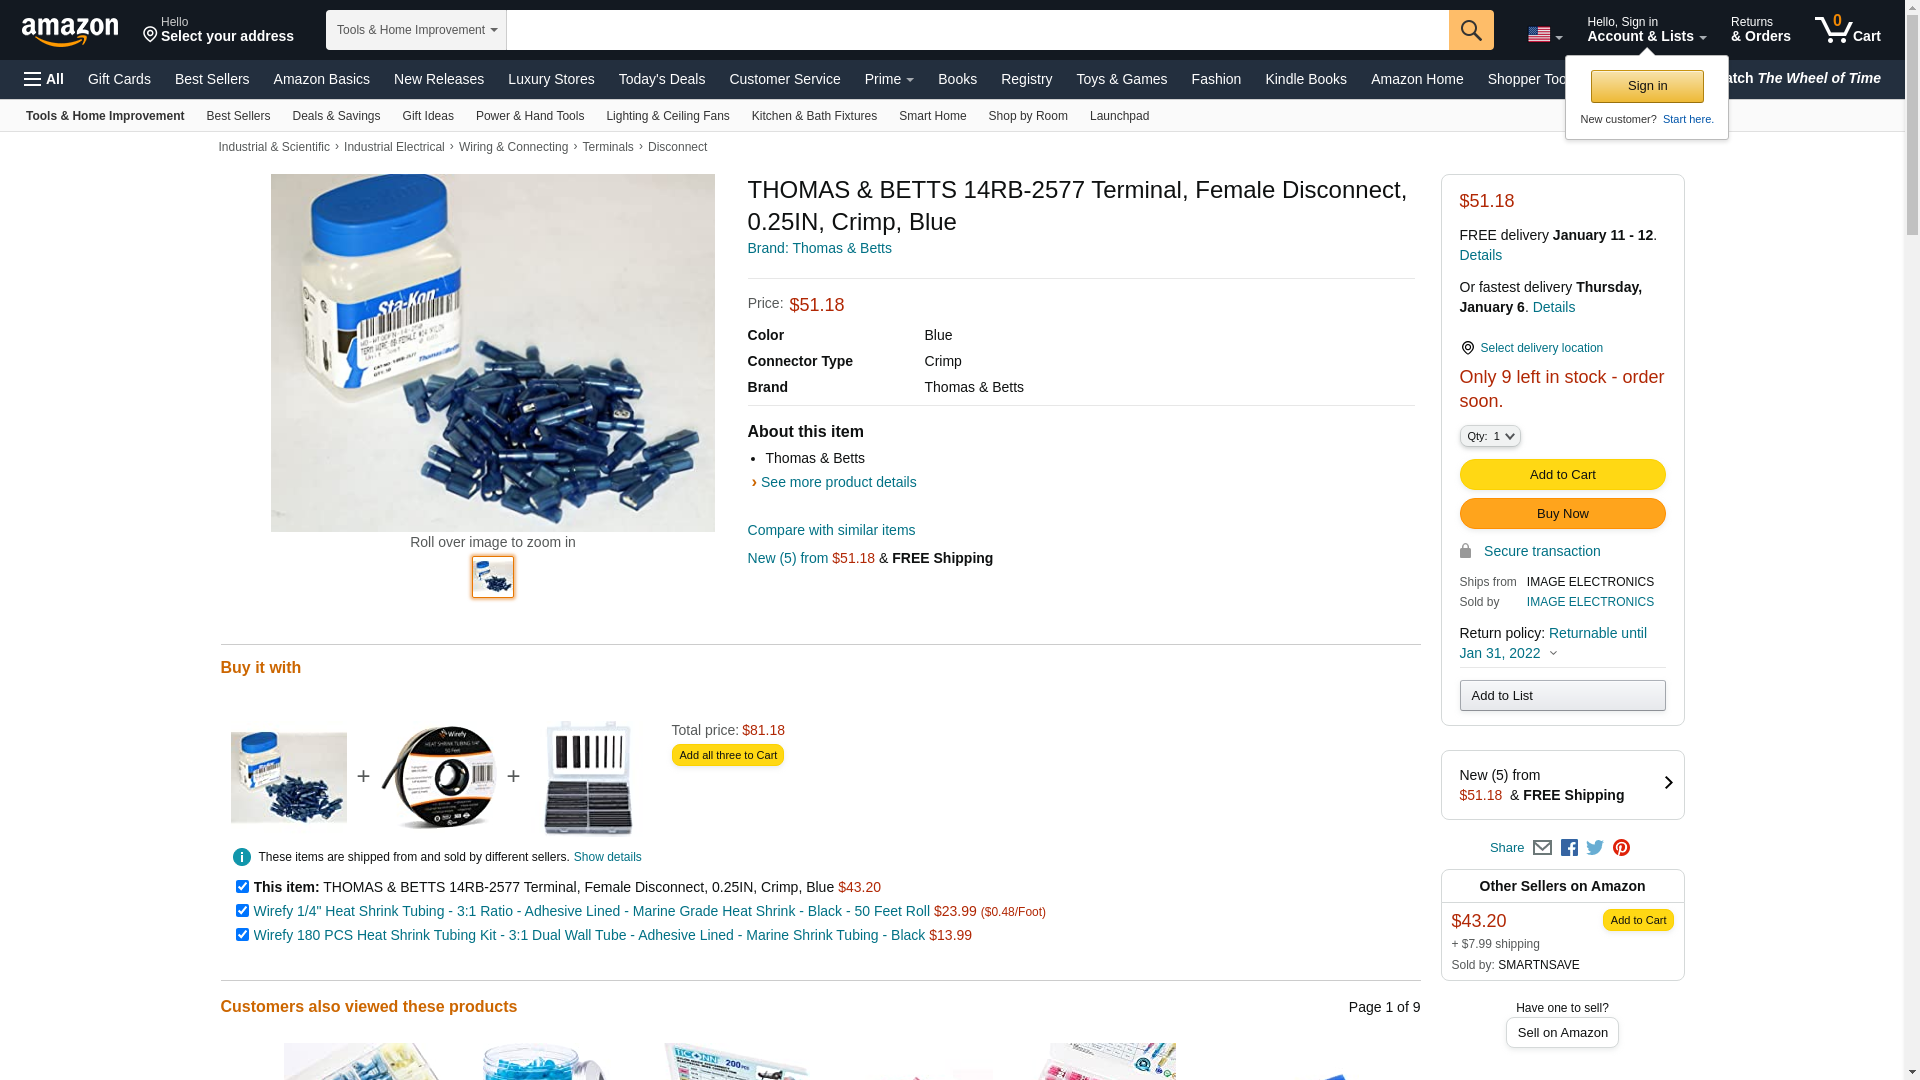The height and width of the screenshot is (1080, 1920).
Task: Share the product via email icon
Action: pyautogui.click(x=1542, y=848)
